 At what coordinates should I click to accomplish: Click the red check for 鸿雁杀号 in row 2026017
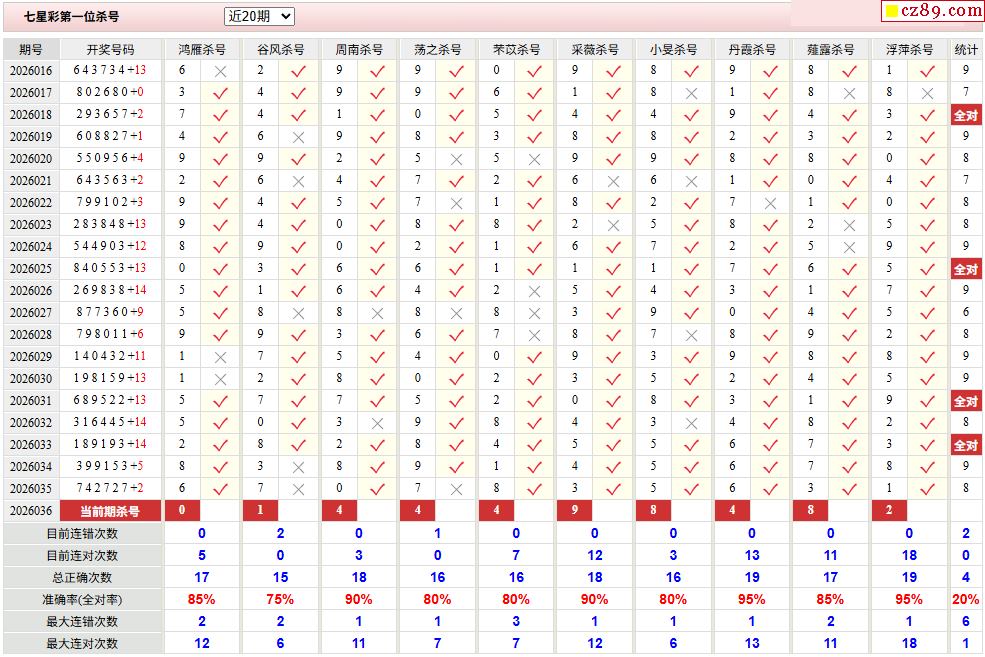coord(220,94)
